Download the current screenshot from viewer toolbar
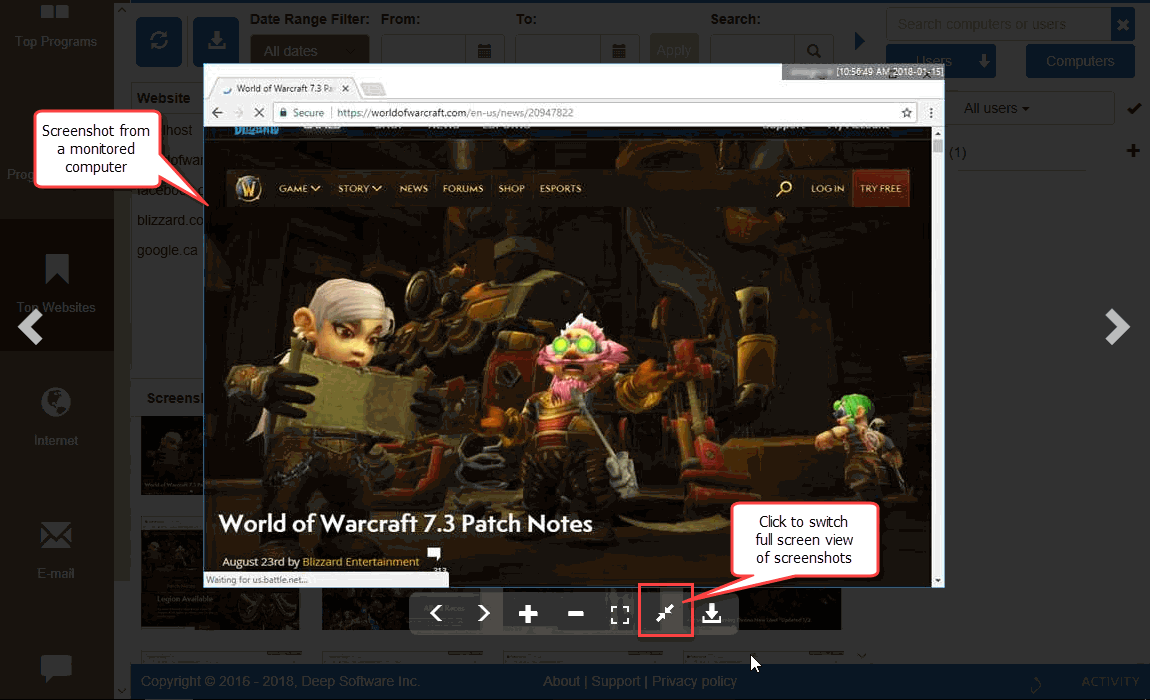 pos(711,613)
